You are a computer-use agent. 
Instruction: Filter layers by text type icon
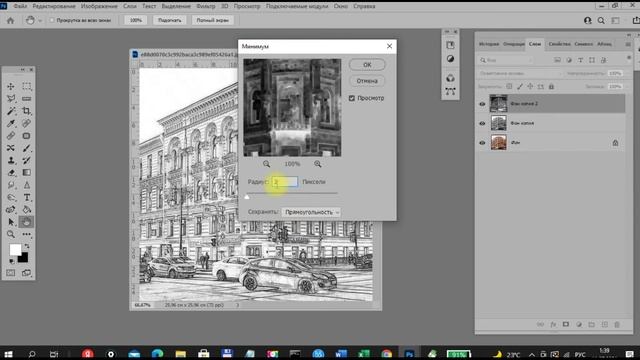click(x=580, y=60)
